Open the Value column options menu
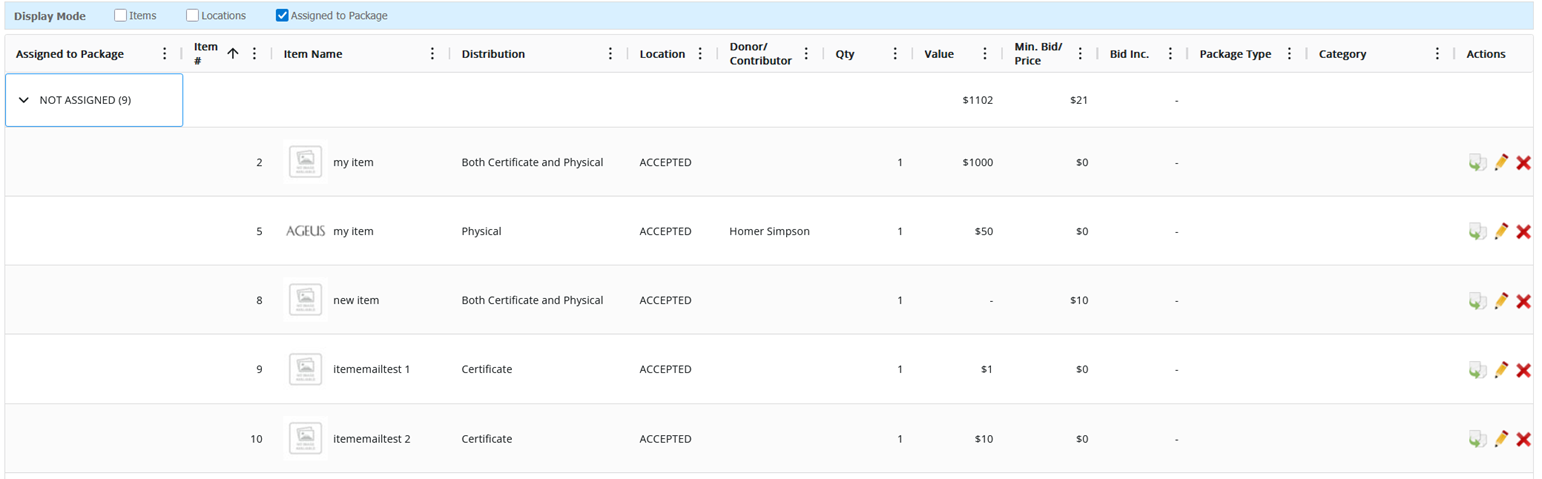 985,54
